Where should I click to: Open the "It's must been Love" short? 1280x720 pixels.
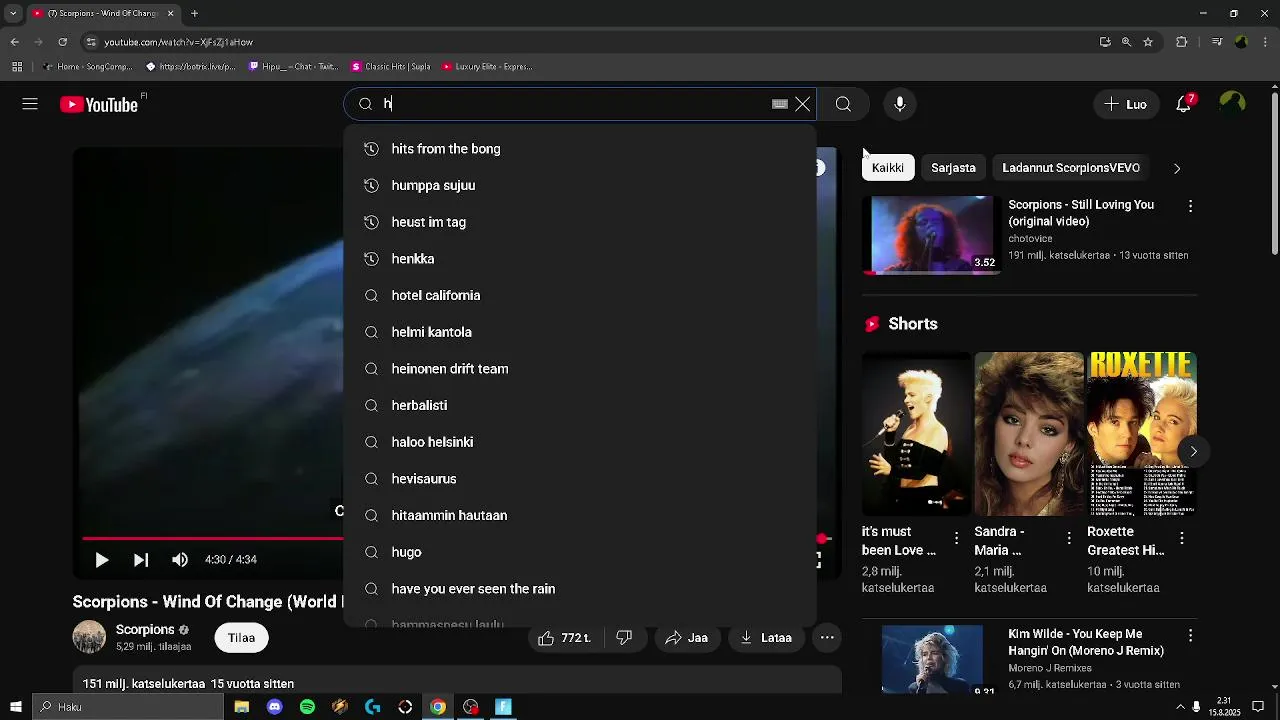[x=916, y=433]
